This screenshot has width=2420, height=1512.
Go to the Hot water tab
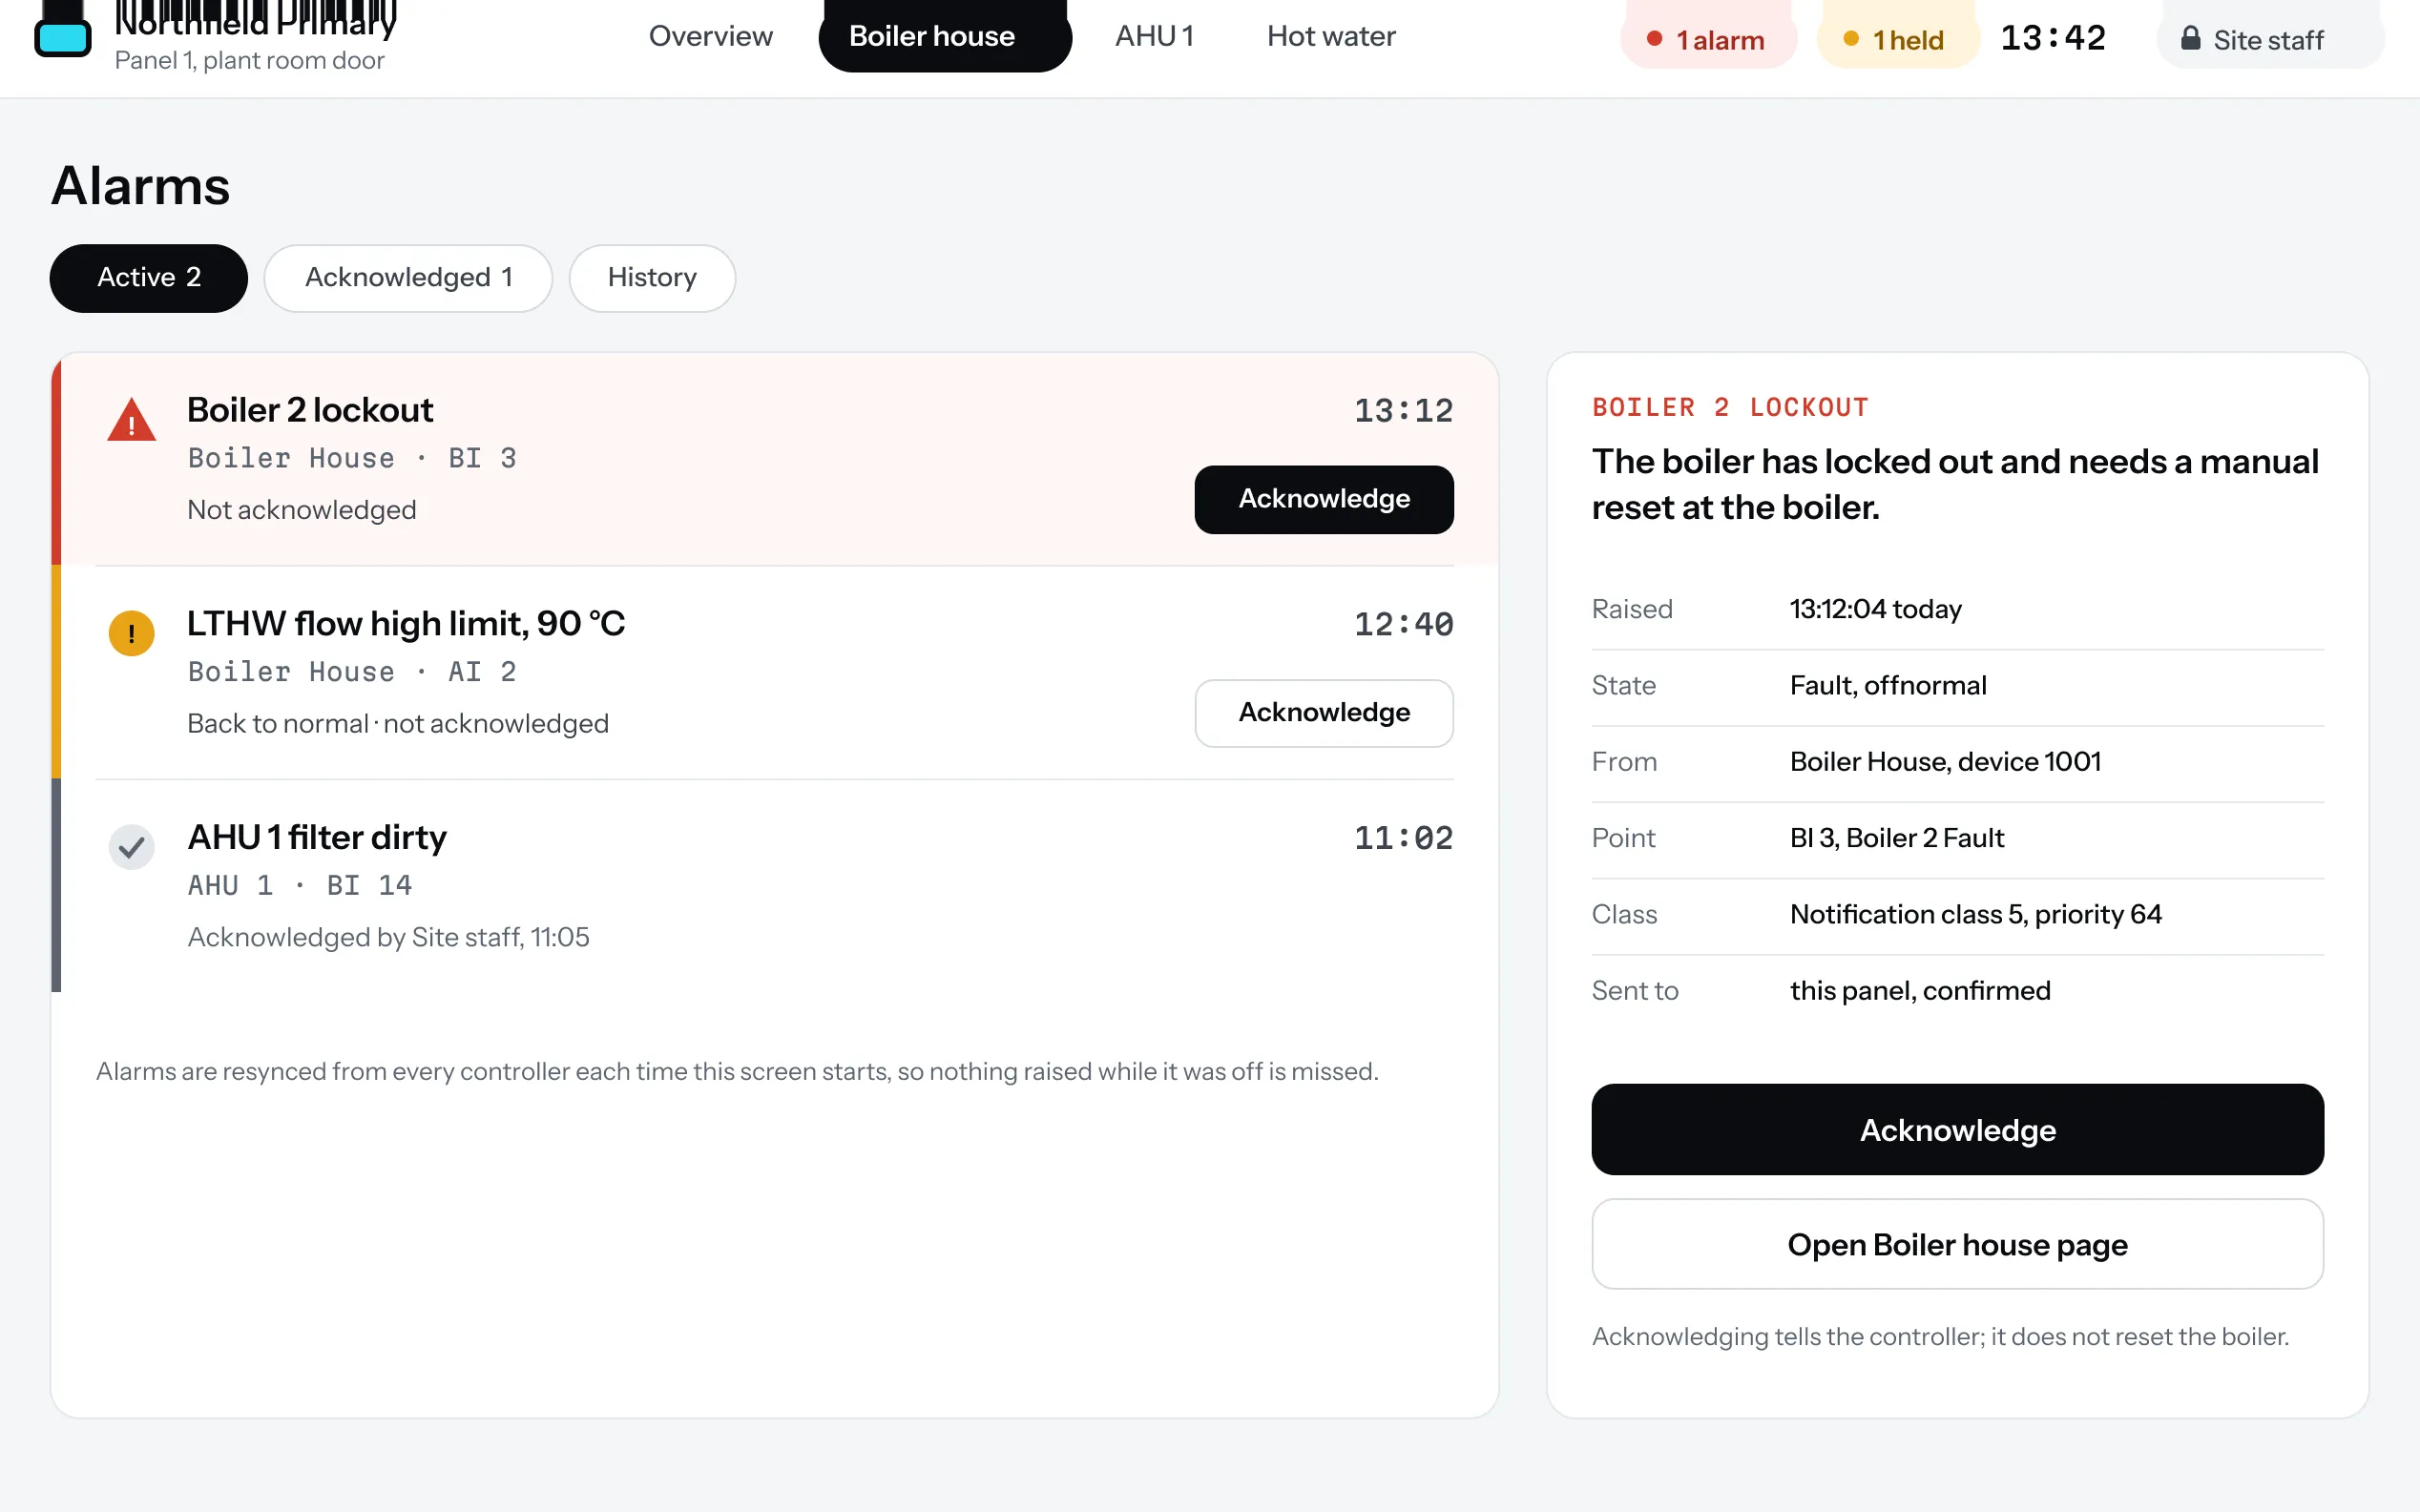point(1330,36)
